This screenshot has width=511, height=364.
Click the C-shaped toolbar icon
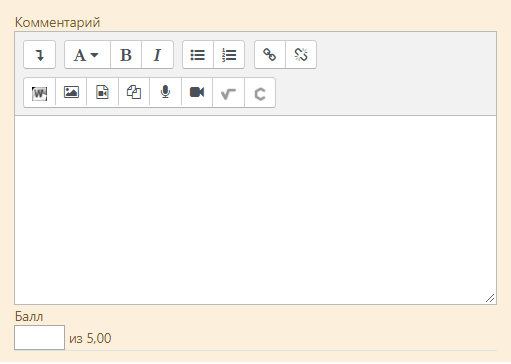tap(260, 93)
